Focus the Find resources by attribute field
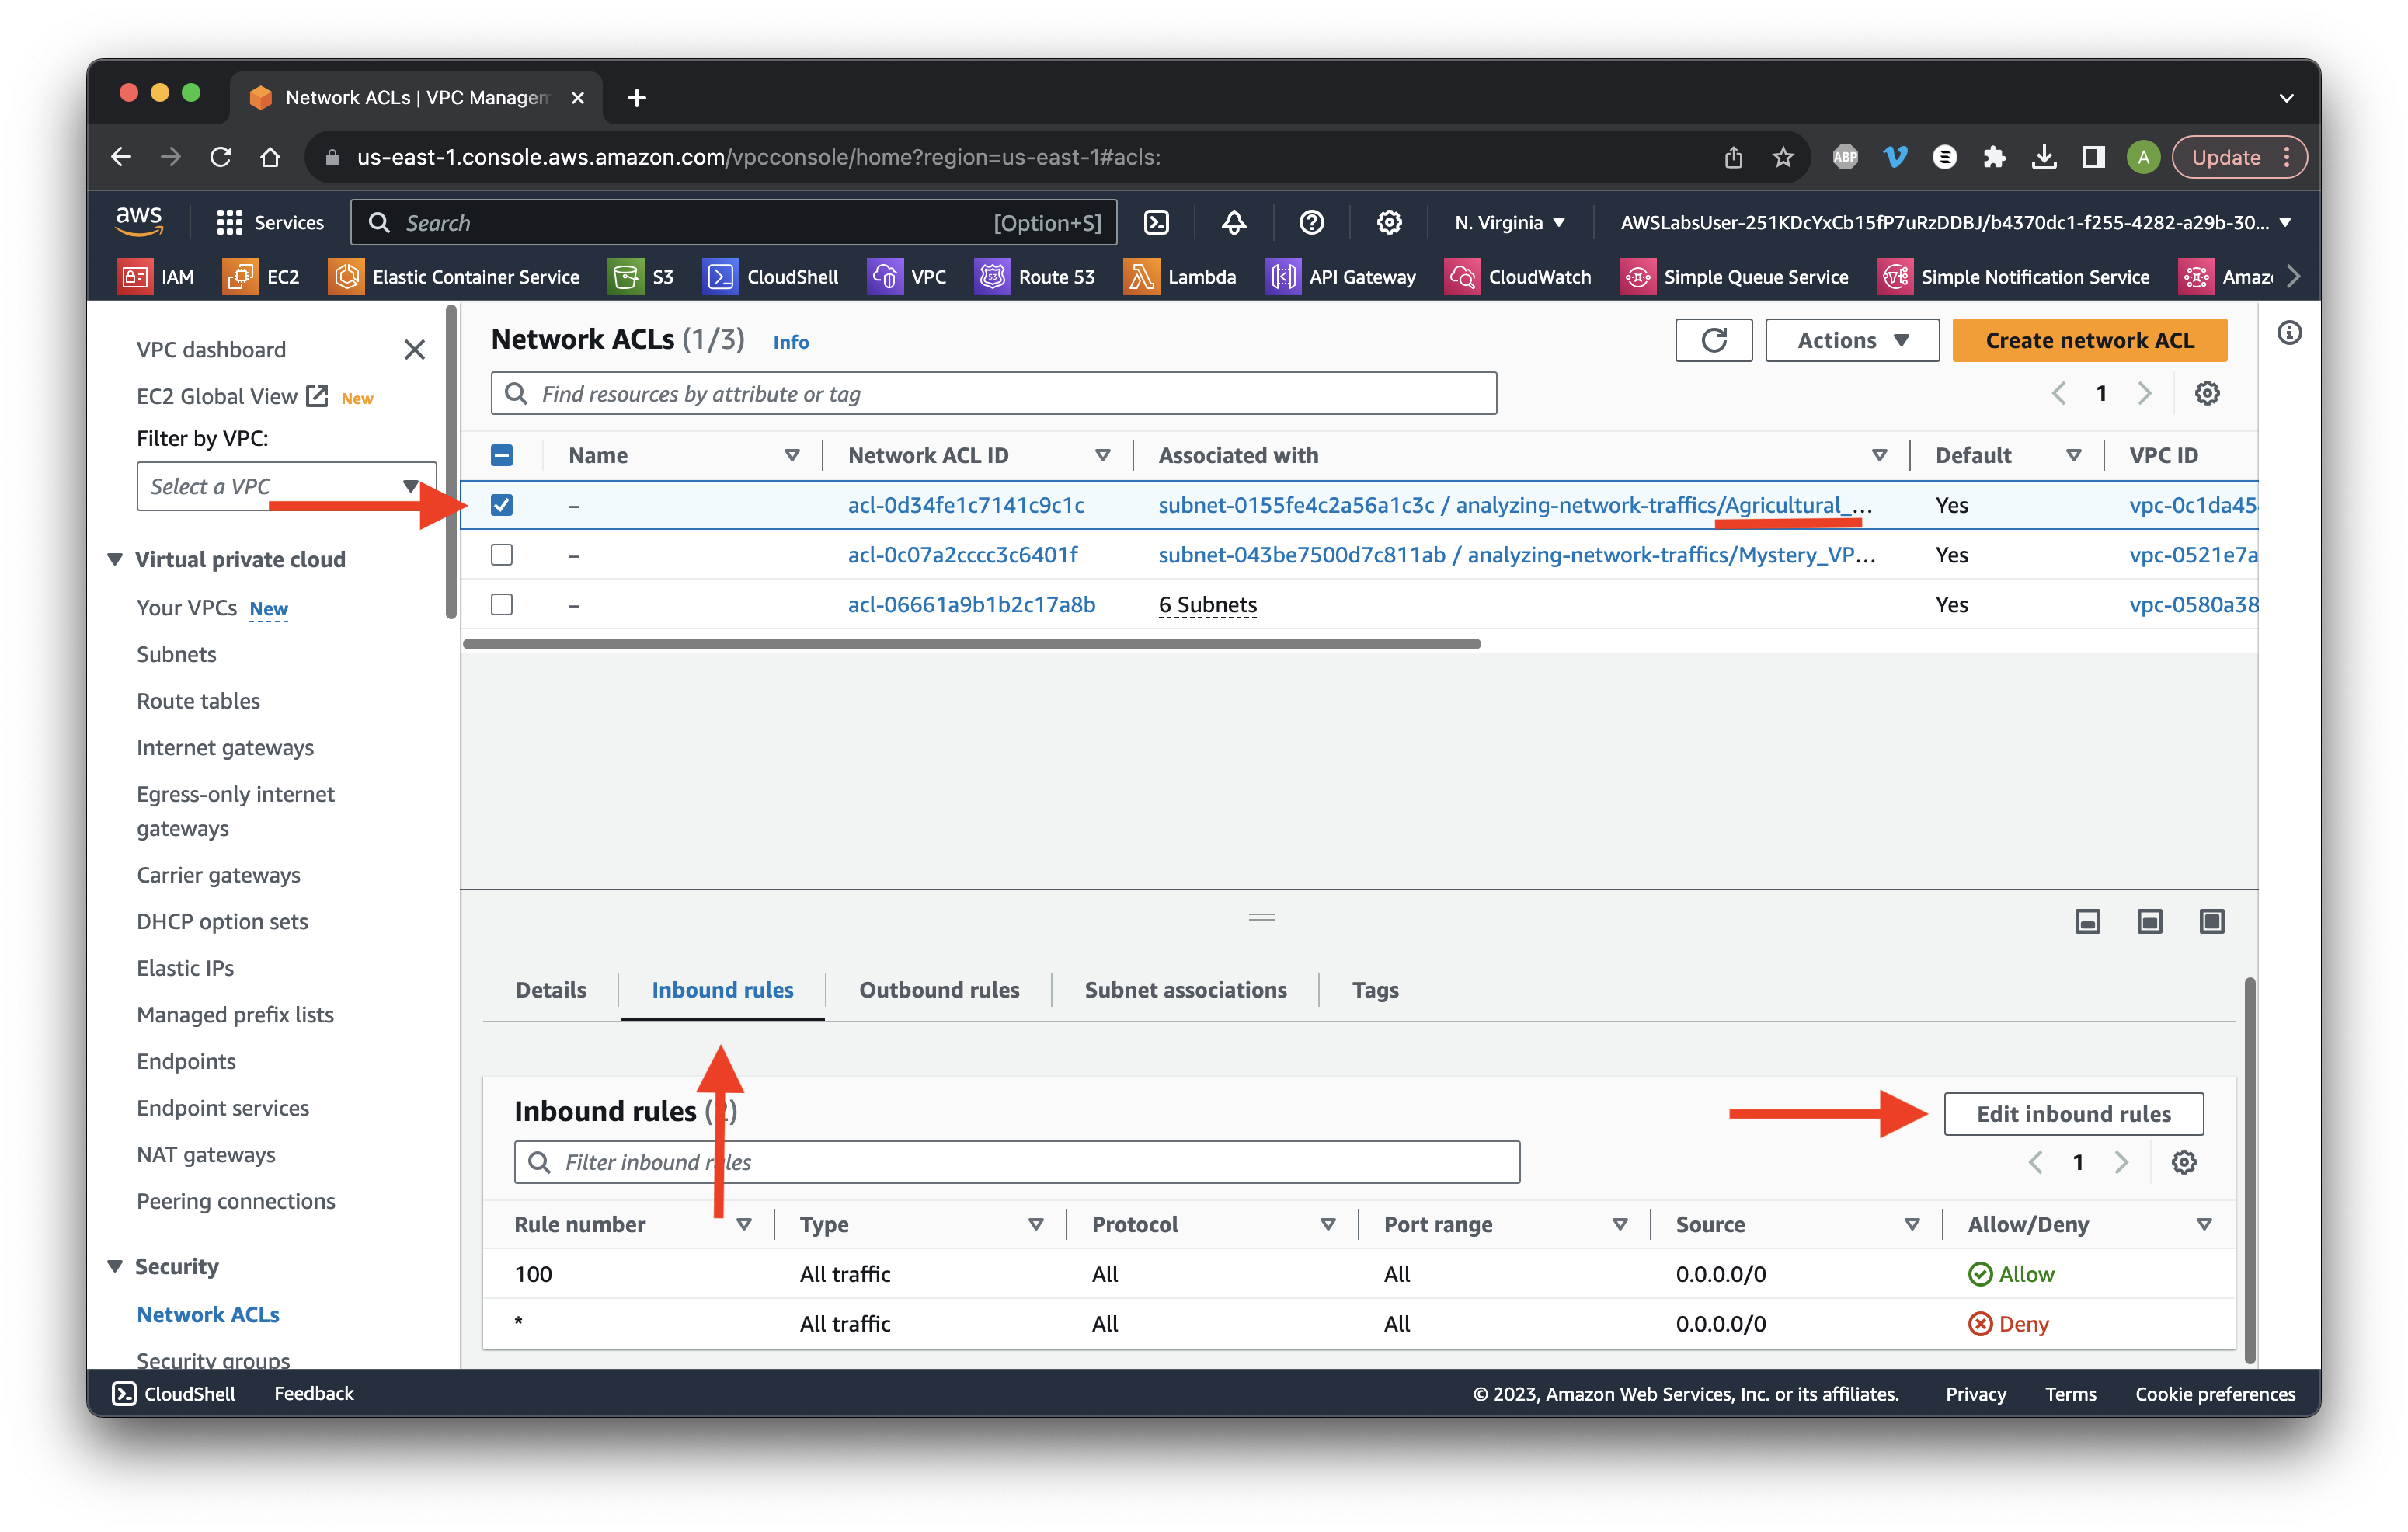Screen dimensions: 2408x1532 (x=993, y=393)
